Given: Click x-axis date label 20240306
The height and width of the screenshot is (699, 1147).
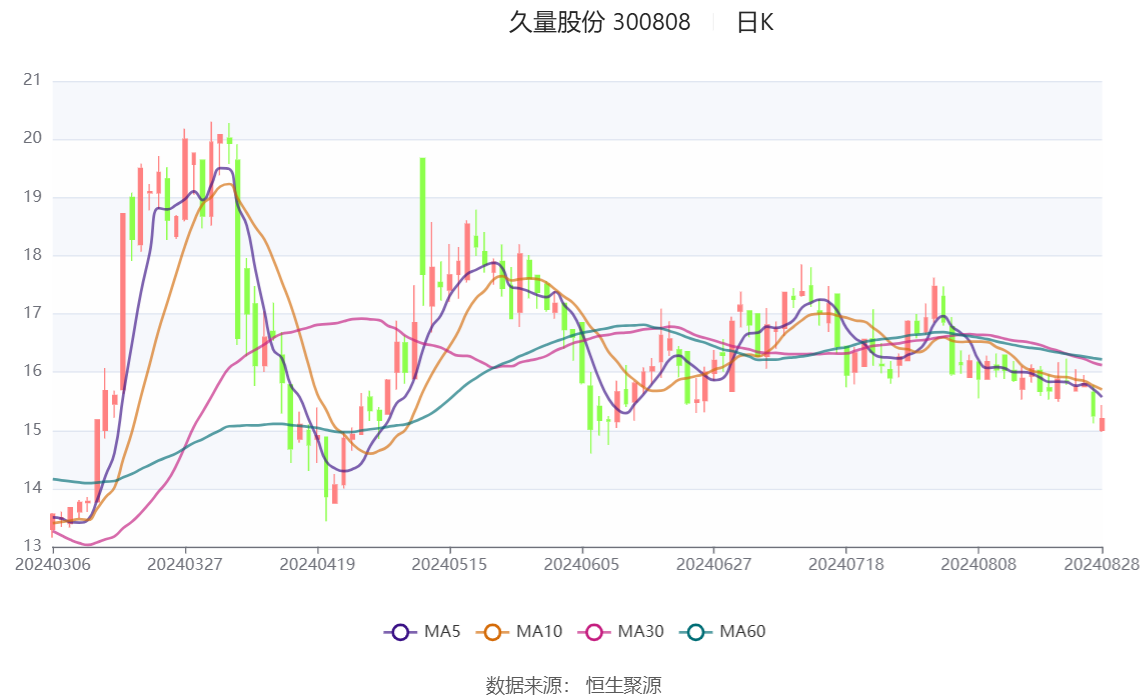Looking at the screenshot, I should pyautogui.click(x=53, y=565).
